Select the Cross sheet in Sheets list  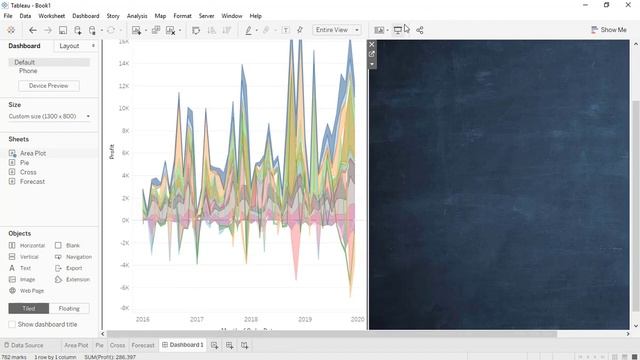click(28, 172)
